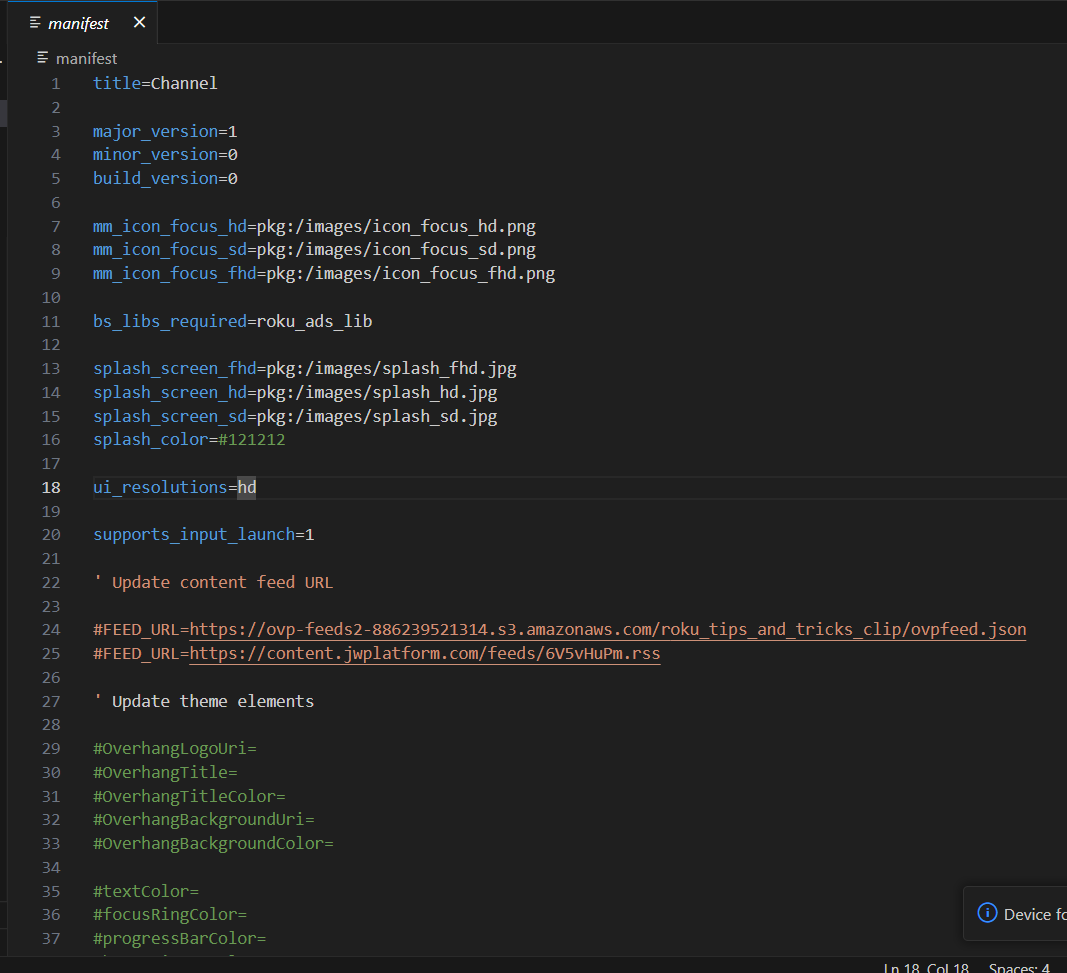Click the Ln 18, Col 18 status indicator
Screen dimensions: 1067x973
923,966
